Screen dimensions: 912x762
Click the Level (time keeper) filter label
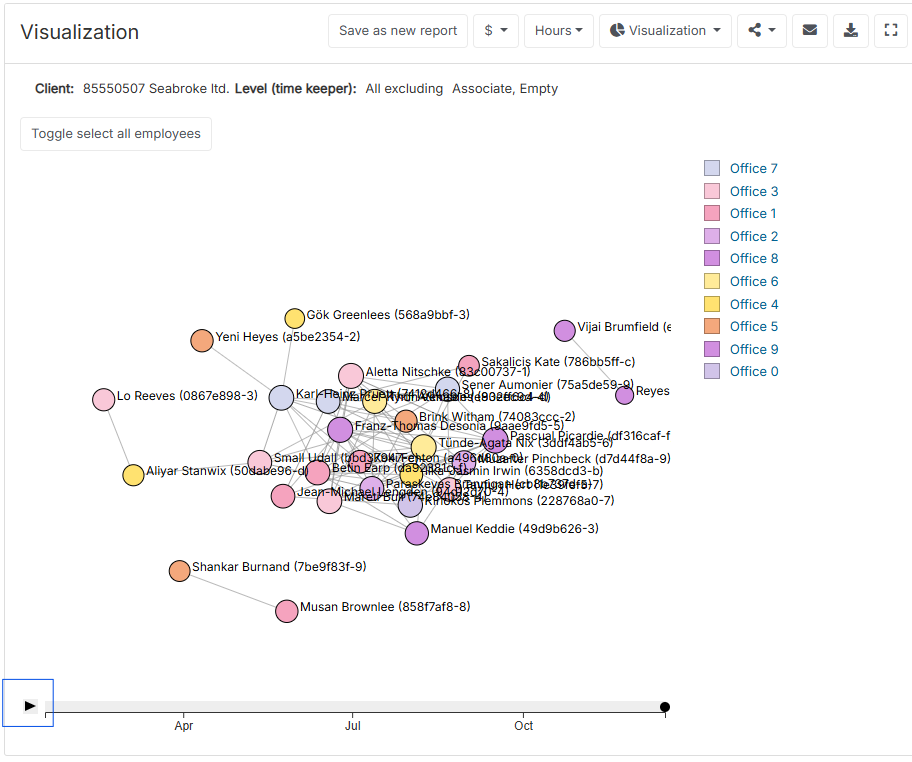295,88
